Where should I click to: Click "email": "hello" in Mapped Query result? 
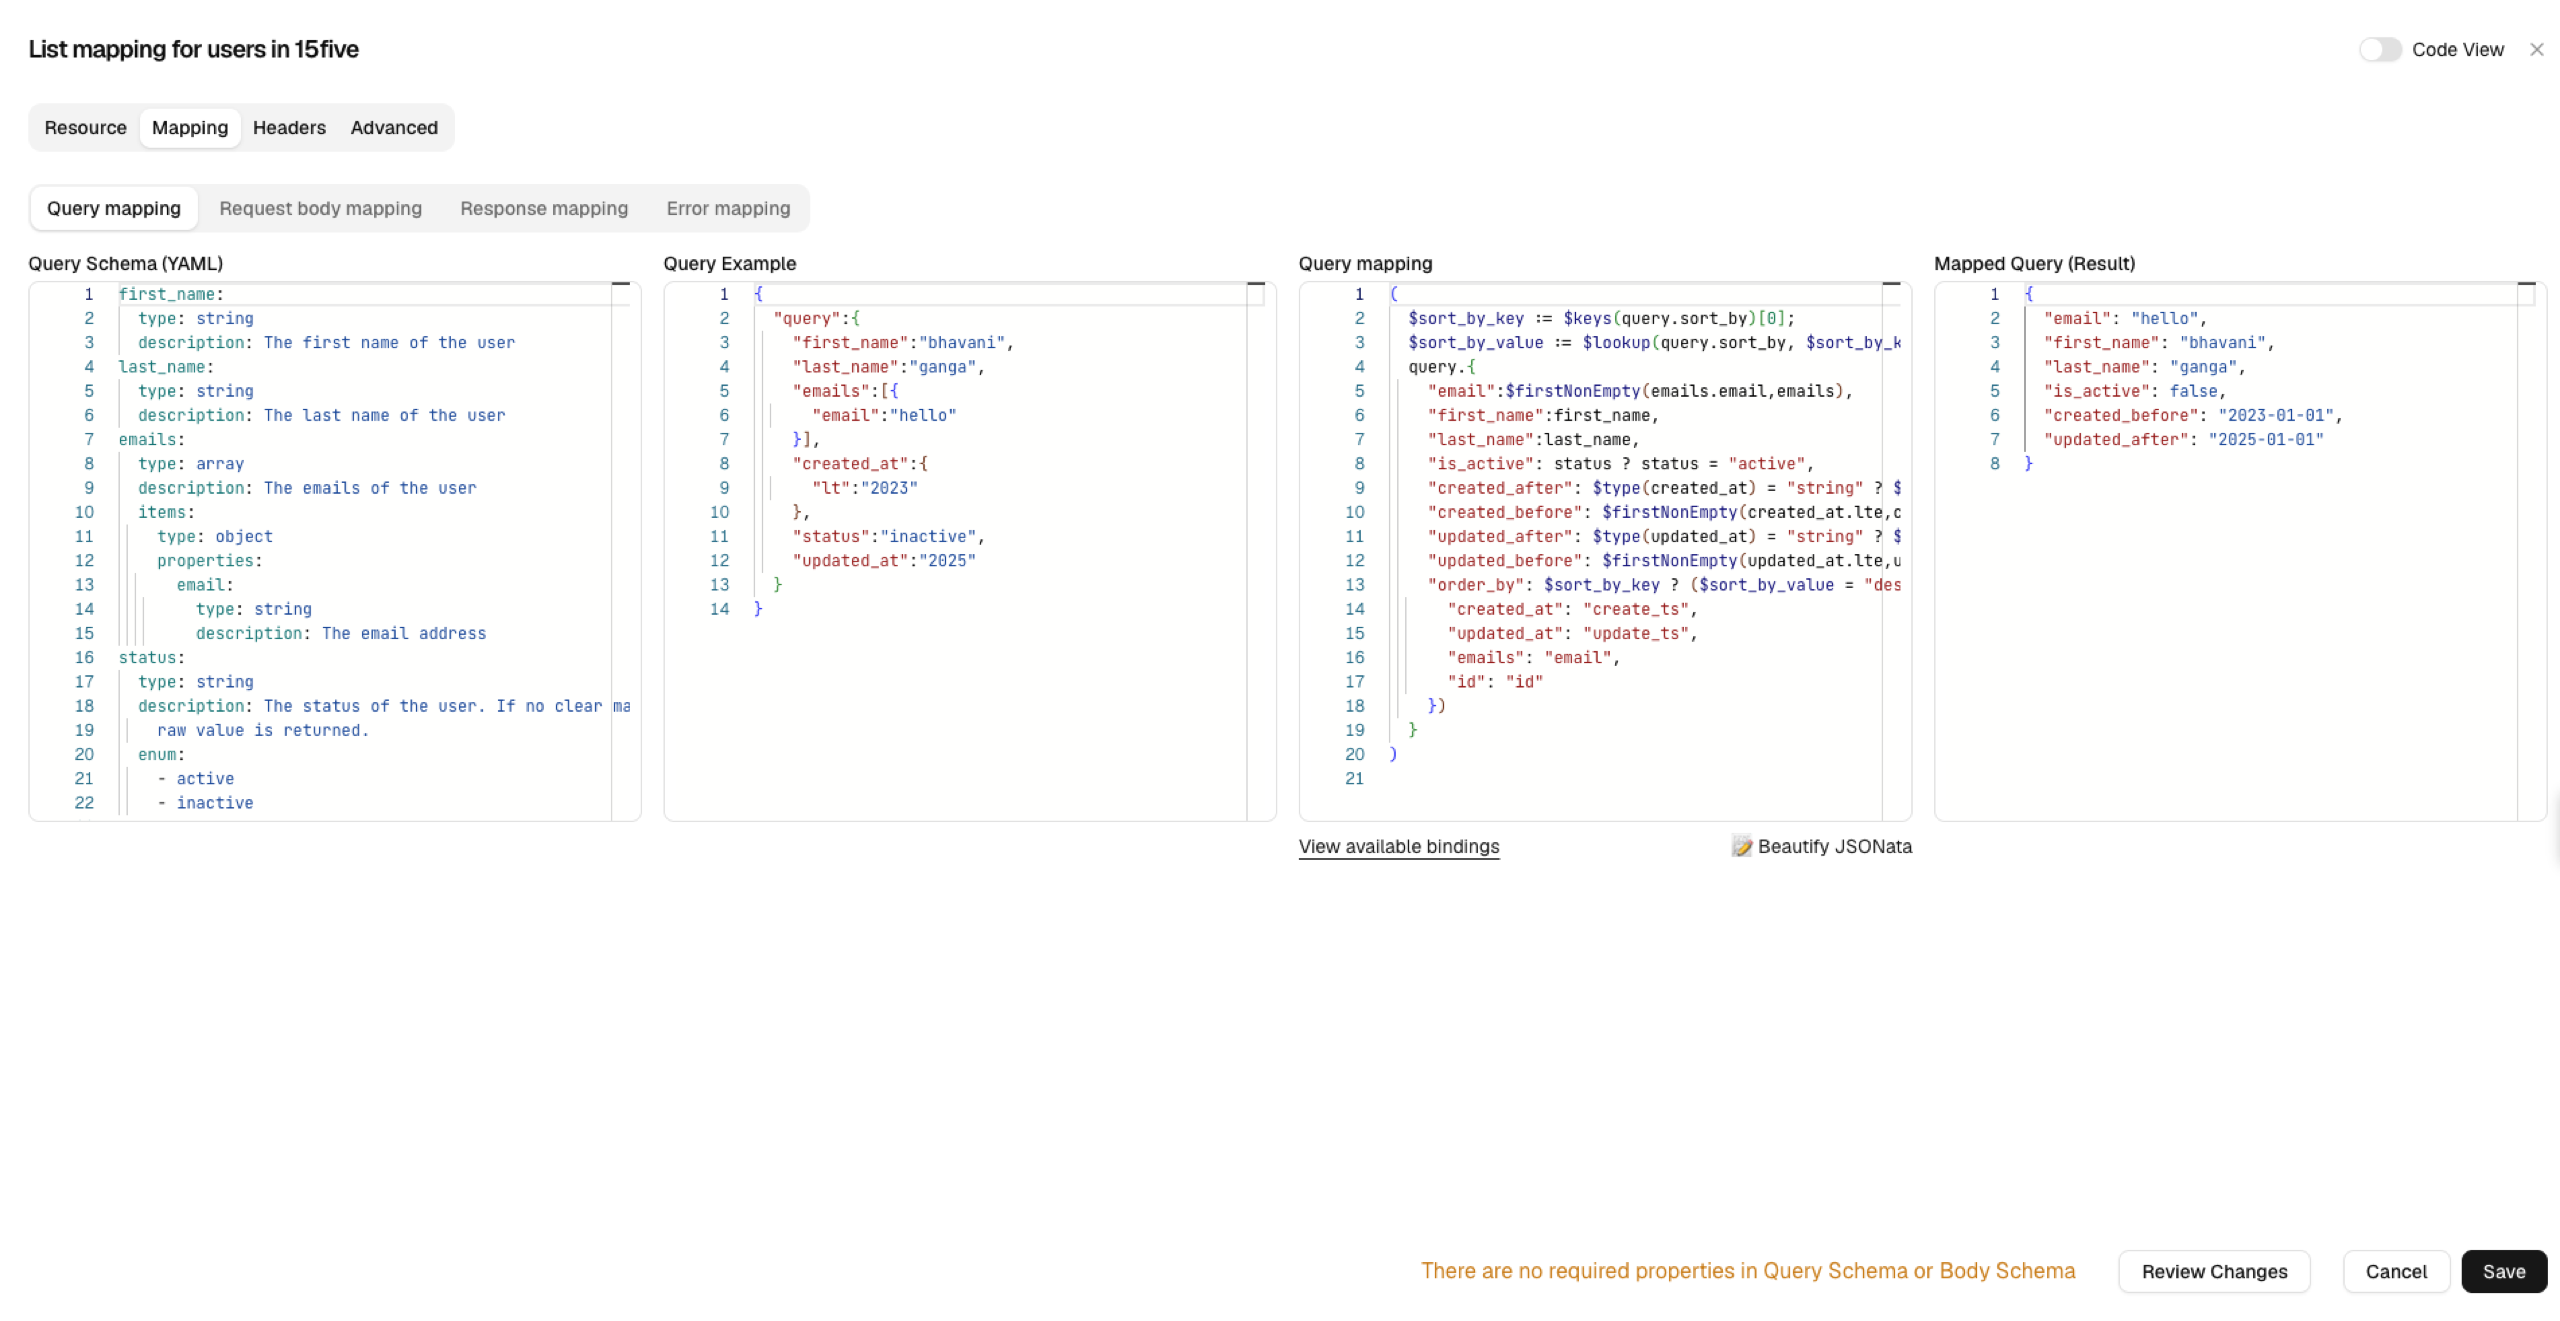pos(2124,318)
